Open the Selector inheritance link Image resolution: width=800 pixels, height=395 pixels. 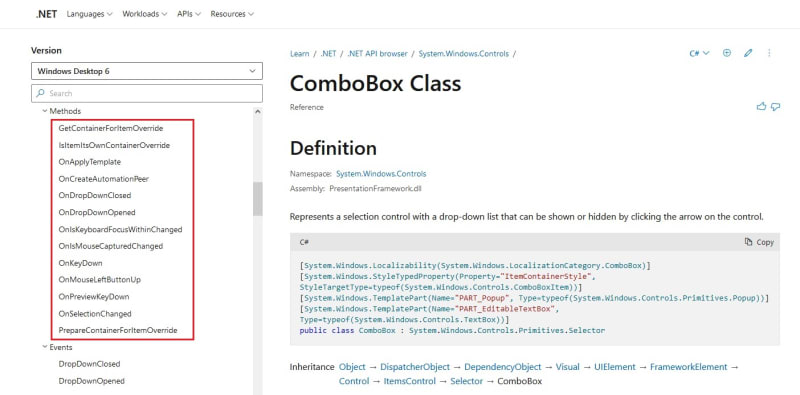coord(466,381)
